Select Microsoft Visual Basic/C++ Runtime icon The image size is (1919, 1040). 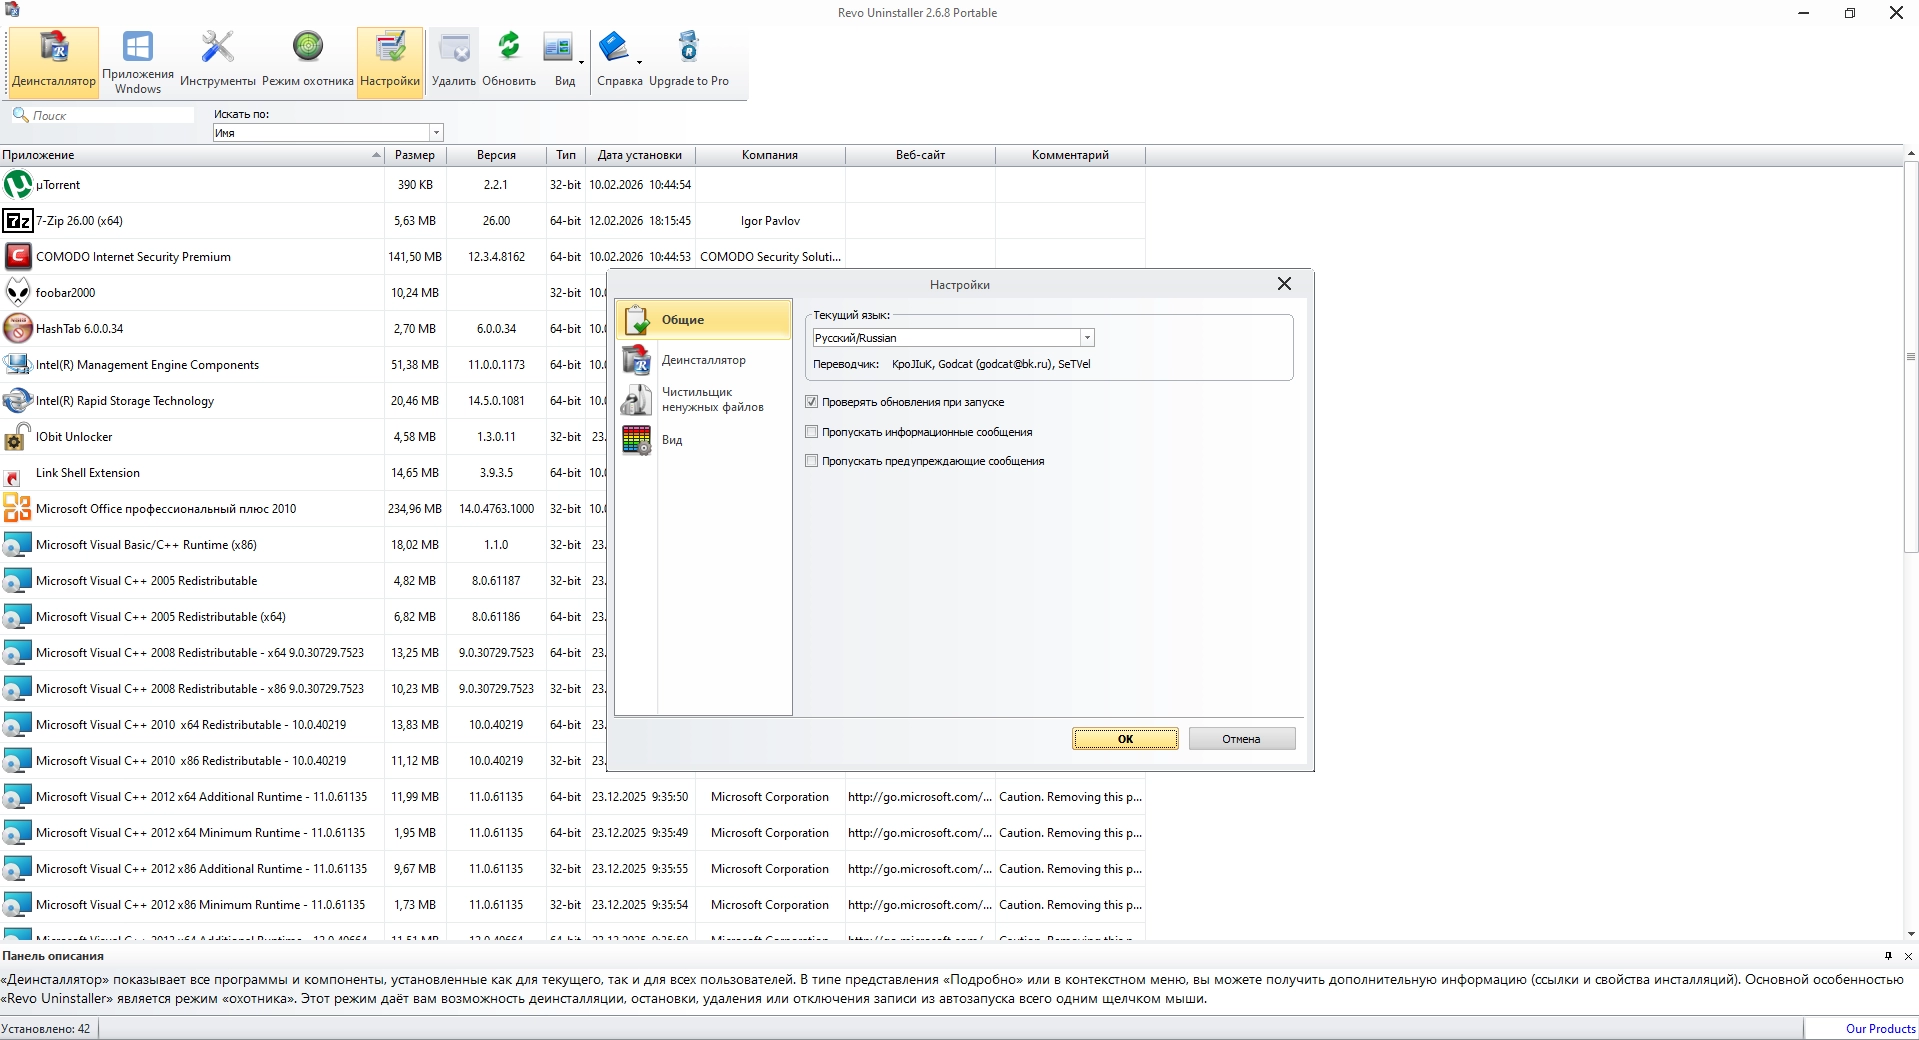click(18, 545)
